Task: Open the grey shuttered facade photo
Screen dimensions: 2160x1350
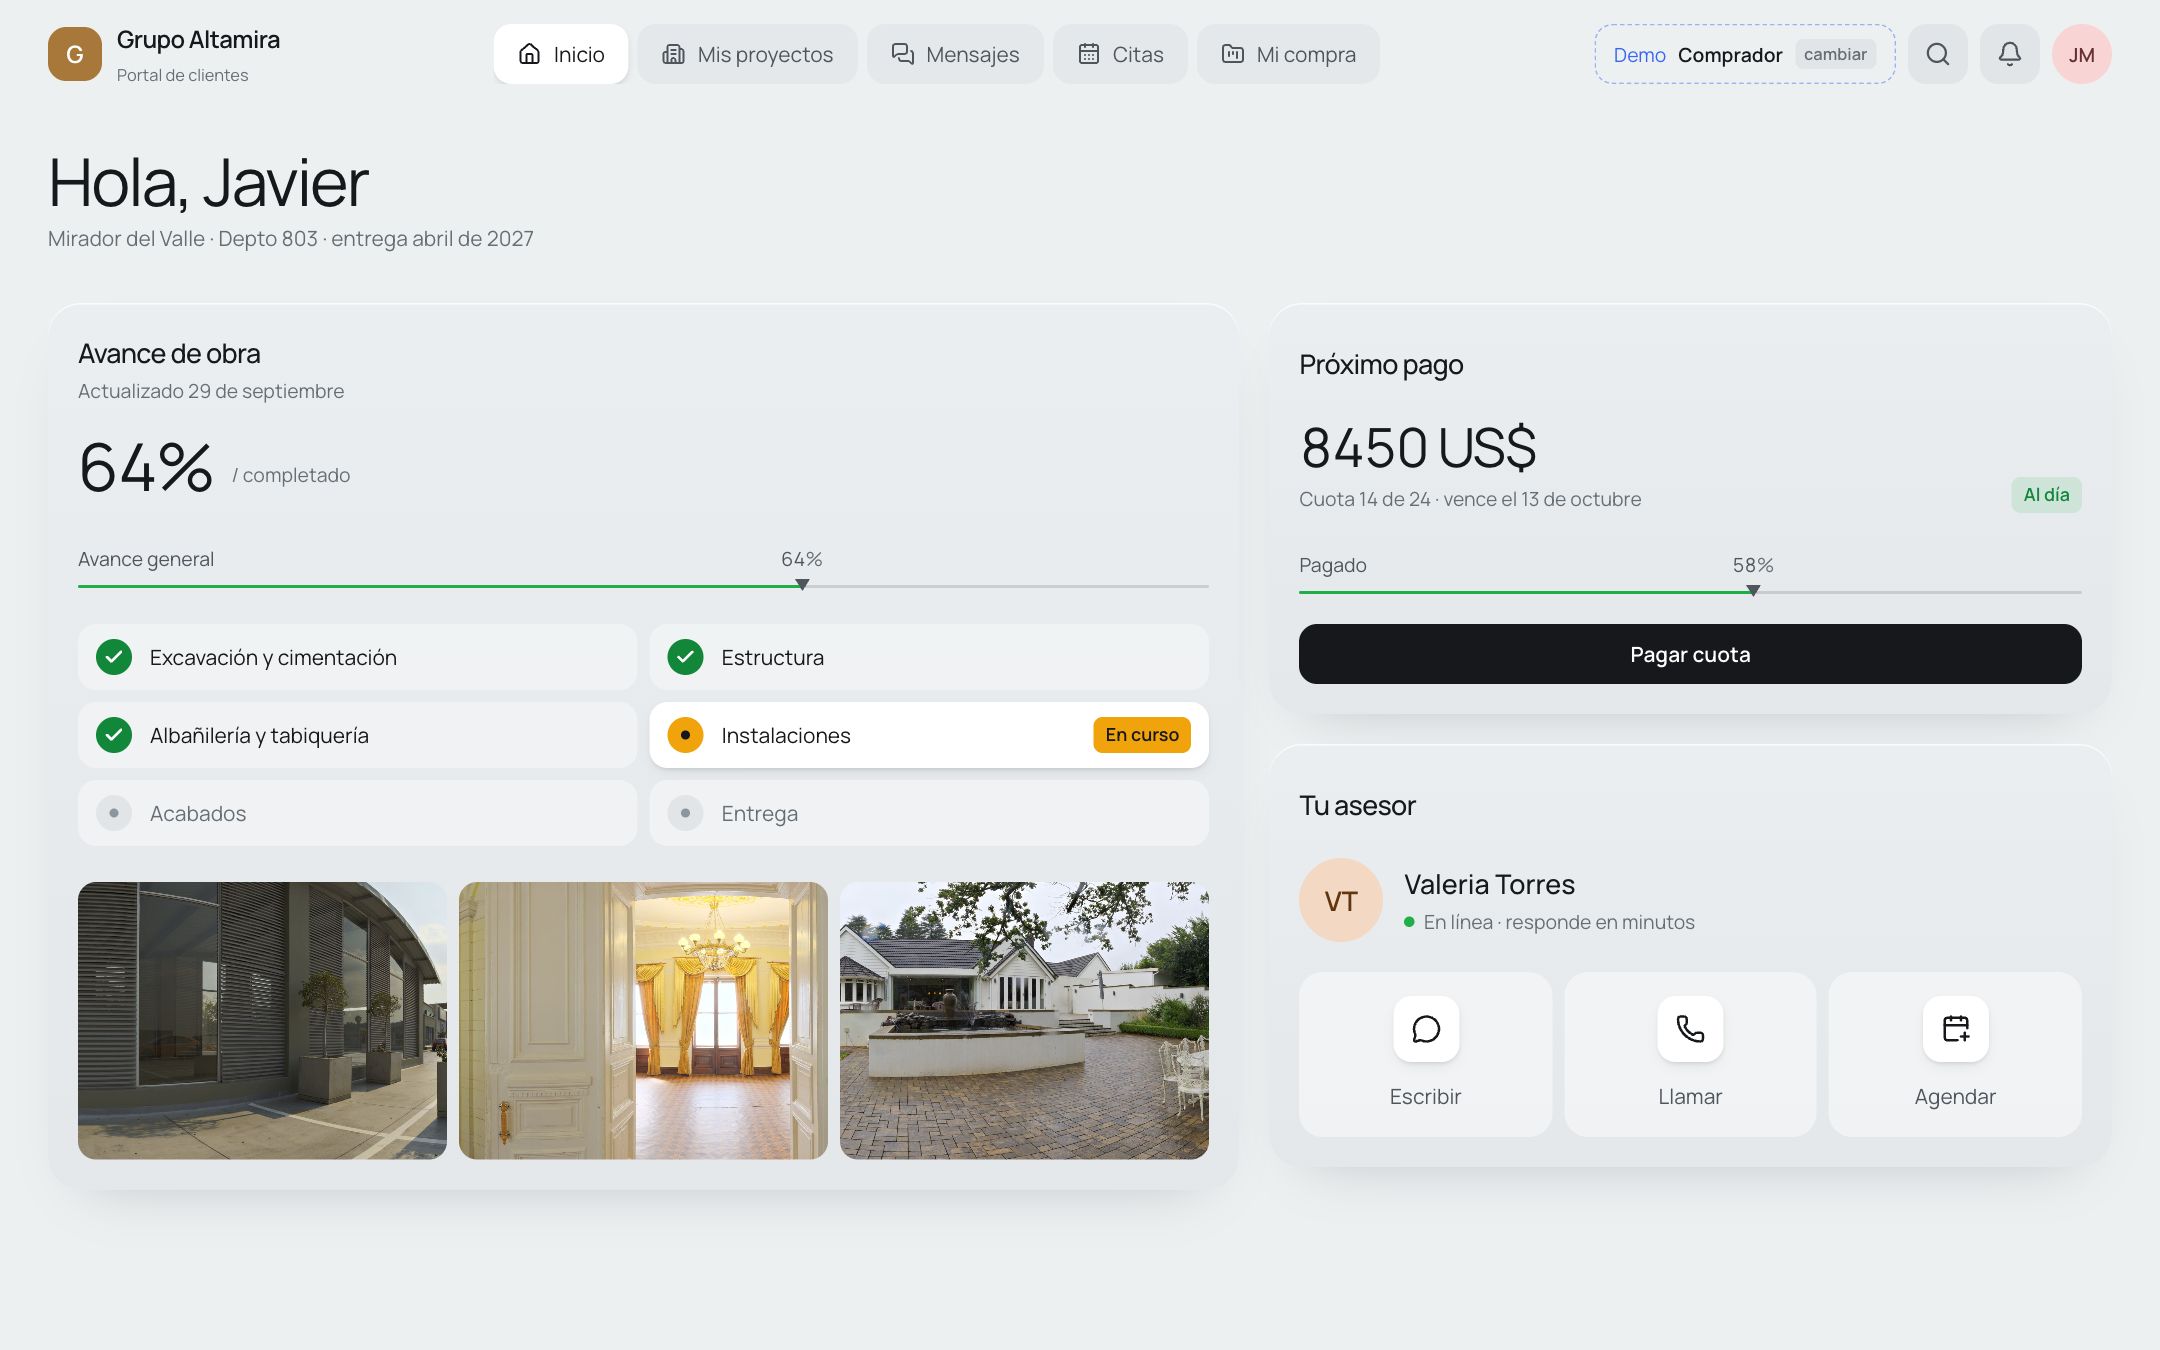Action: (x=262, y=1020)
